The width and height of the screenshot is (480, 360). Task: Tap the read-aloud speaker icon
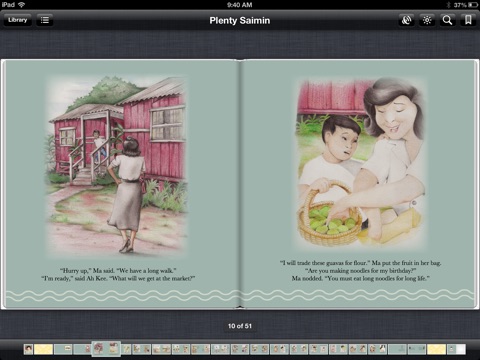point(406,20)
